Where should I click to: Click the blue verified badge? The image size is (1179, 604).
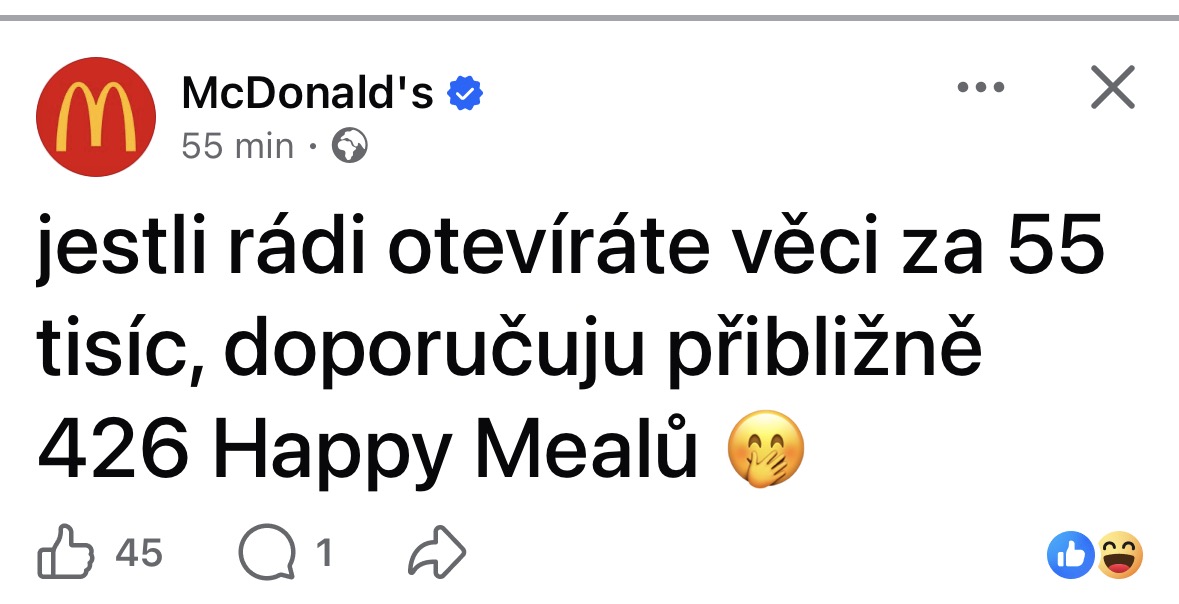point(465,94)
